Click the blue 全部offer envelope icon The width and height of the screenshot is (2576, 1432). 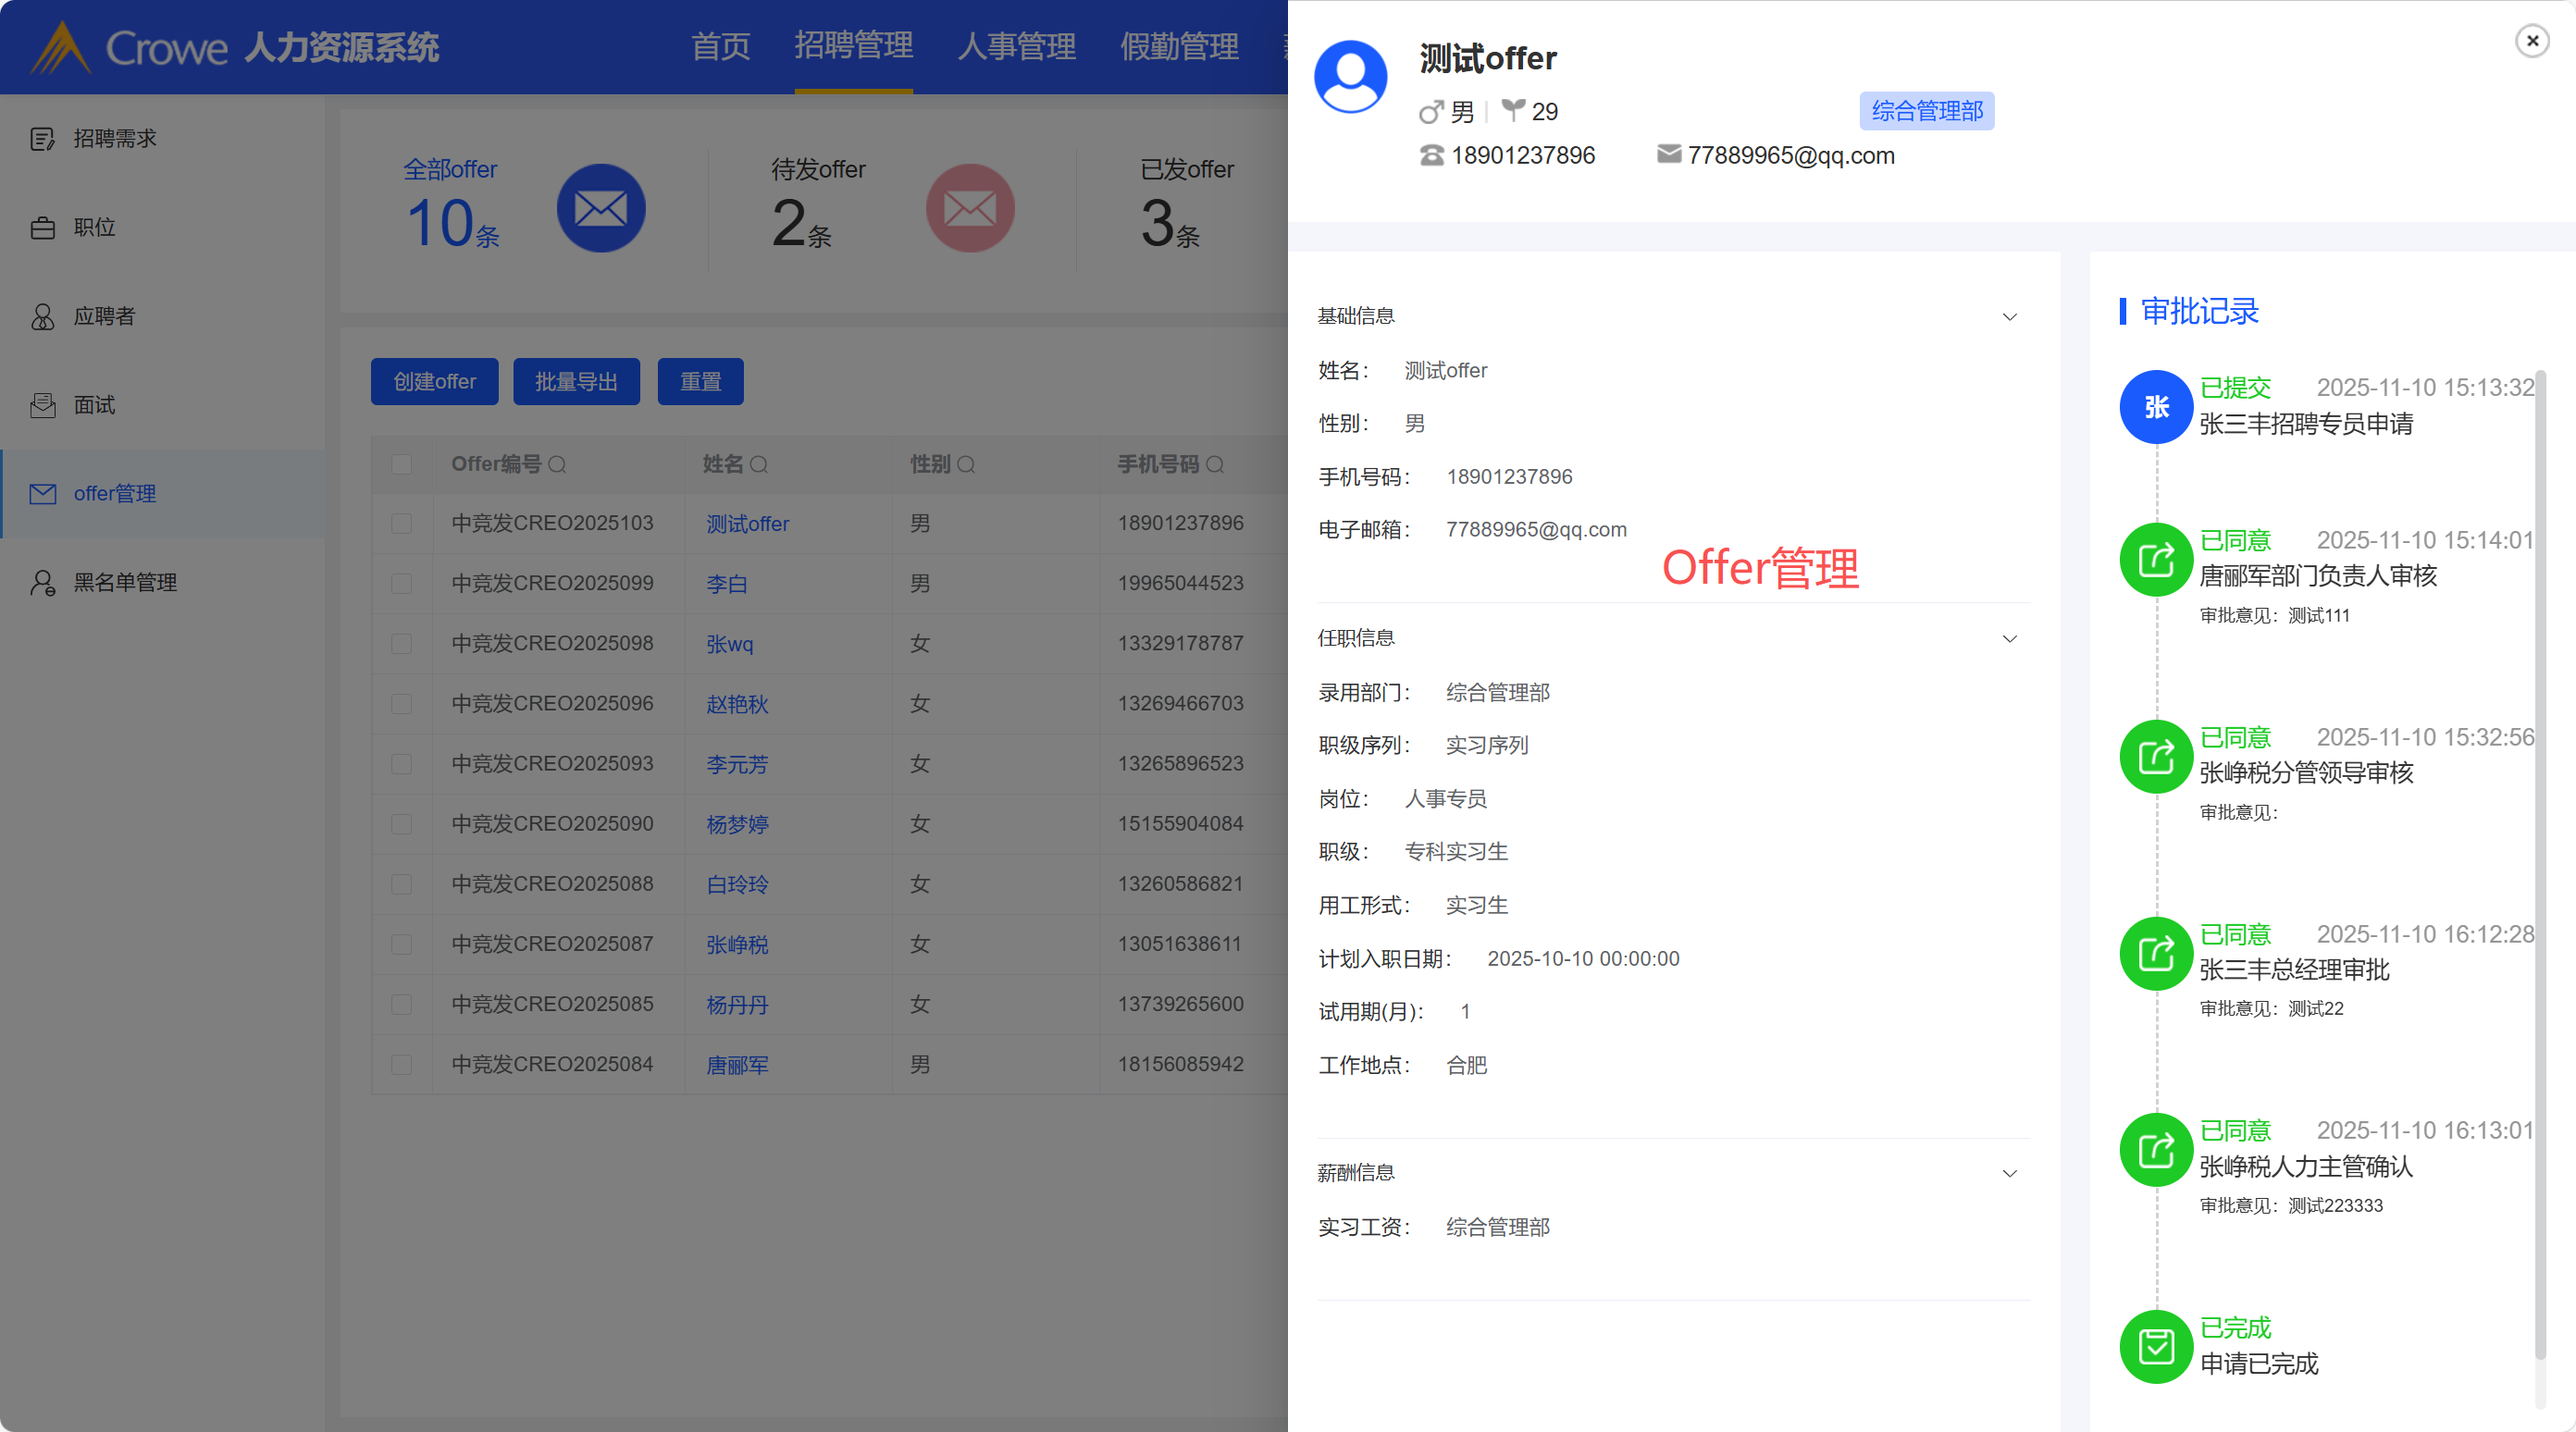pyautogui.click(x=600, y=209)
